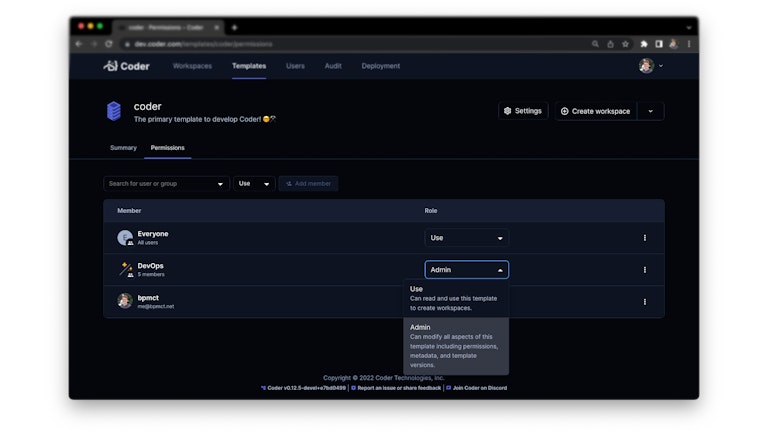Close the coder Permissions browser tab
The image size is (768, 432).
(216, 27)
